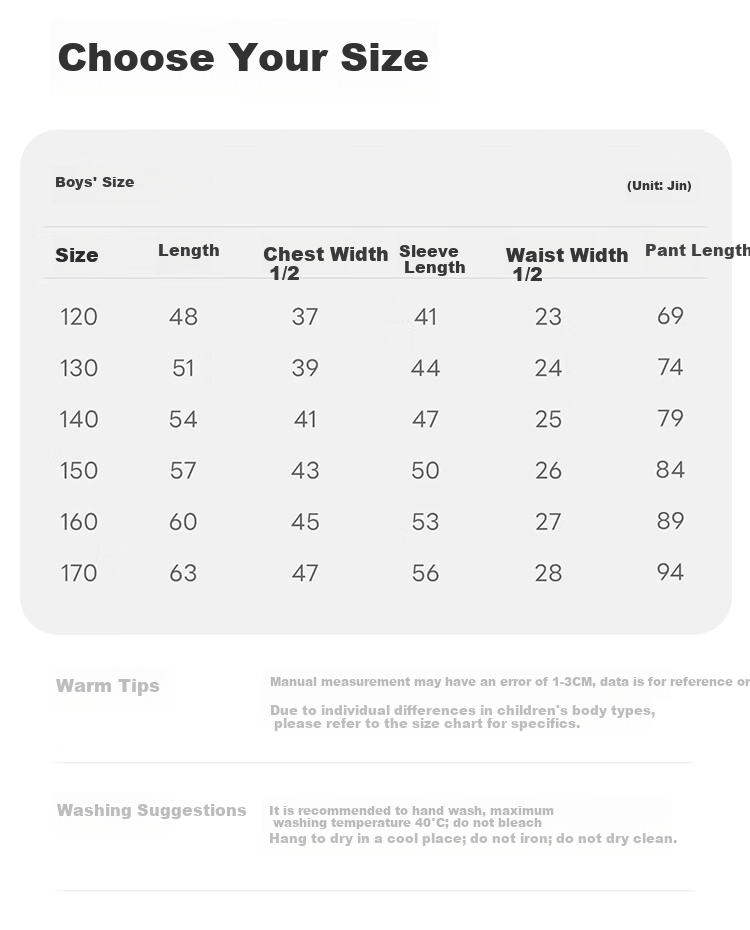Click the Waist Width 1/2 header
Screen dimensions: 750x930
point(567,264)
